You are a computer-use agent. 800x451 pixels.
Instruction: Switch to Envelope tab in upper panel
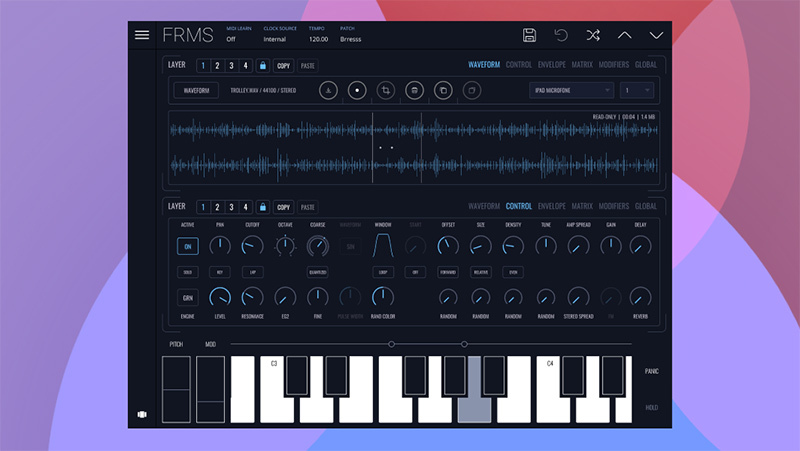(x=552, y=65)
